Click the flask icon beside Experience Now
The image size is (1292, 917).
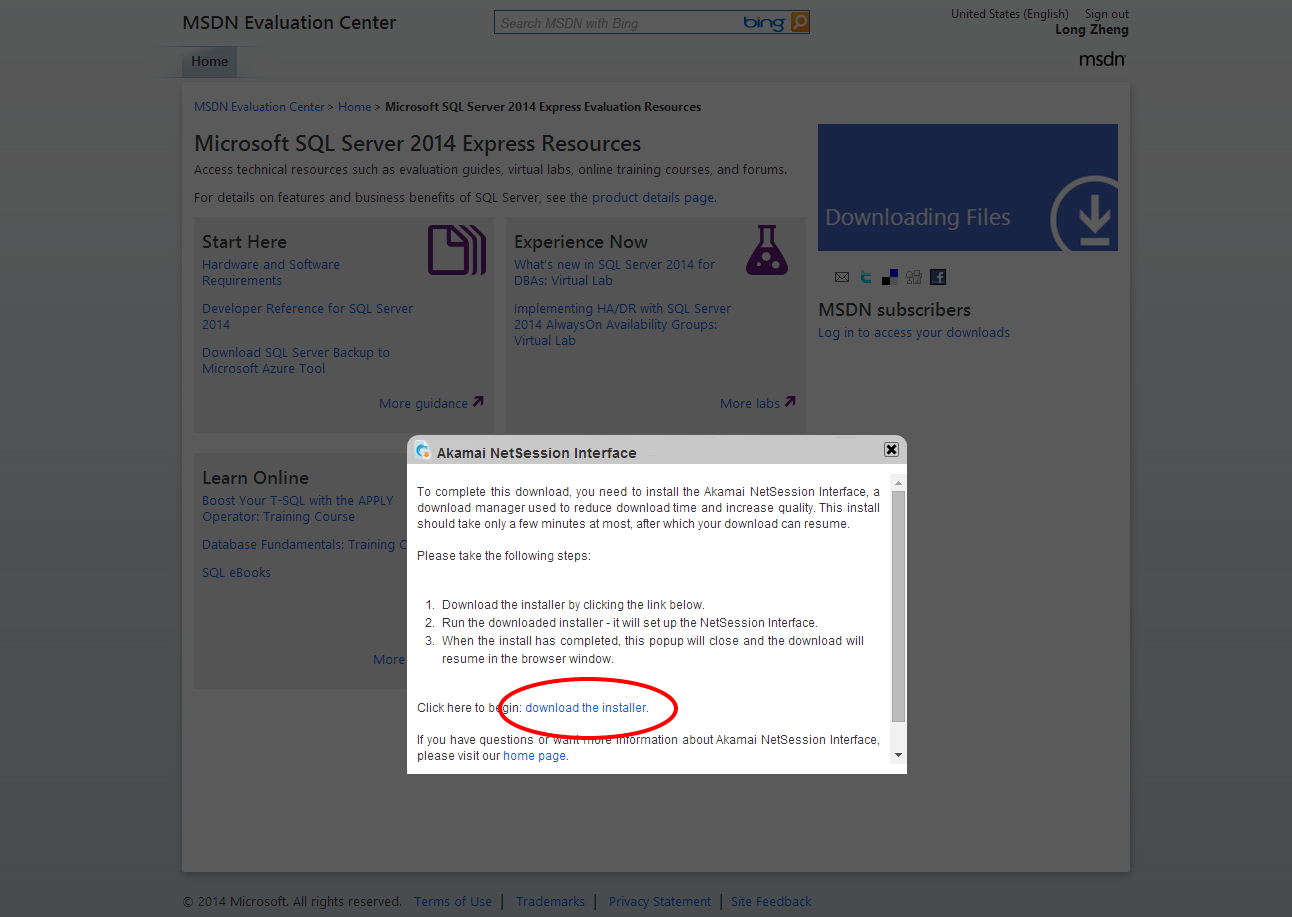tap(766, 250)
